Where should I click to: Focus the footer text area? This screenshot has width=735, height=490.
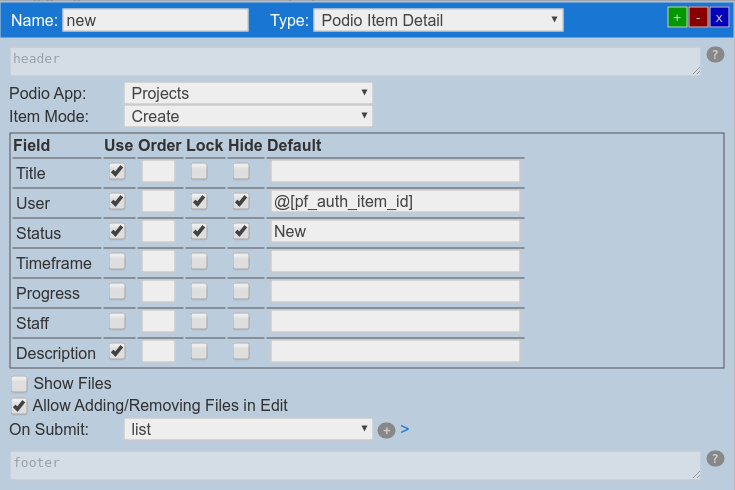355,465
